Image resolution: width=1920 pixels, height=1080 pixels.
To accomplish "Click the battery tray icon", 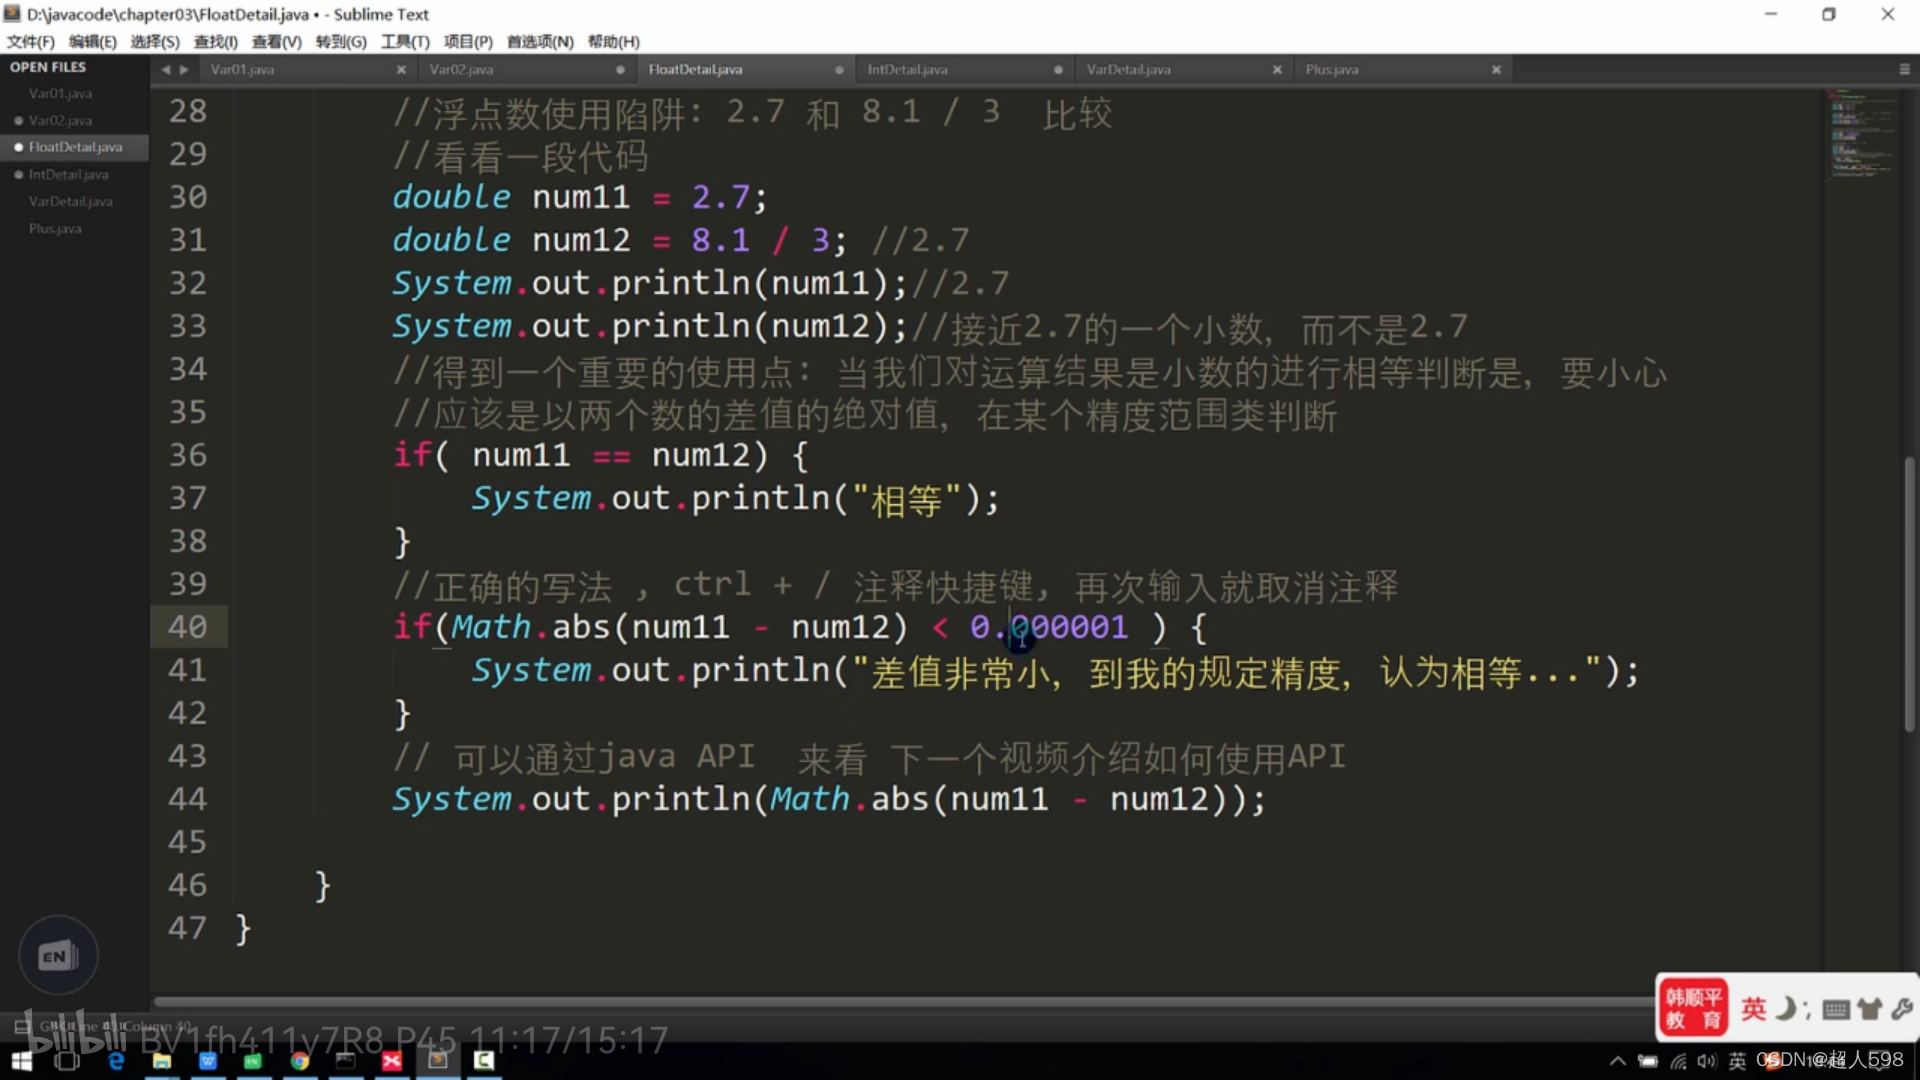I will [x=1648, y=1061].
